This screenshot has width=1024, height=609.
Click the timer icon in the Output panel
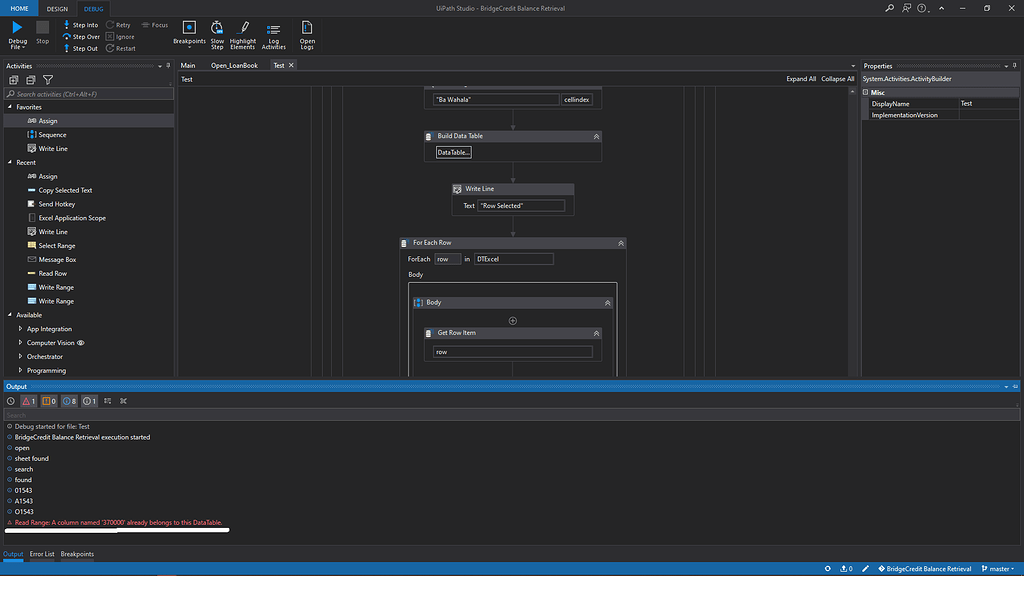click(10, 400)
